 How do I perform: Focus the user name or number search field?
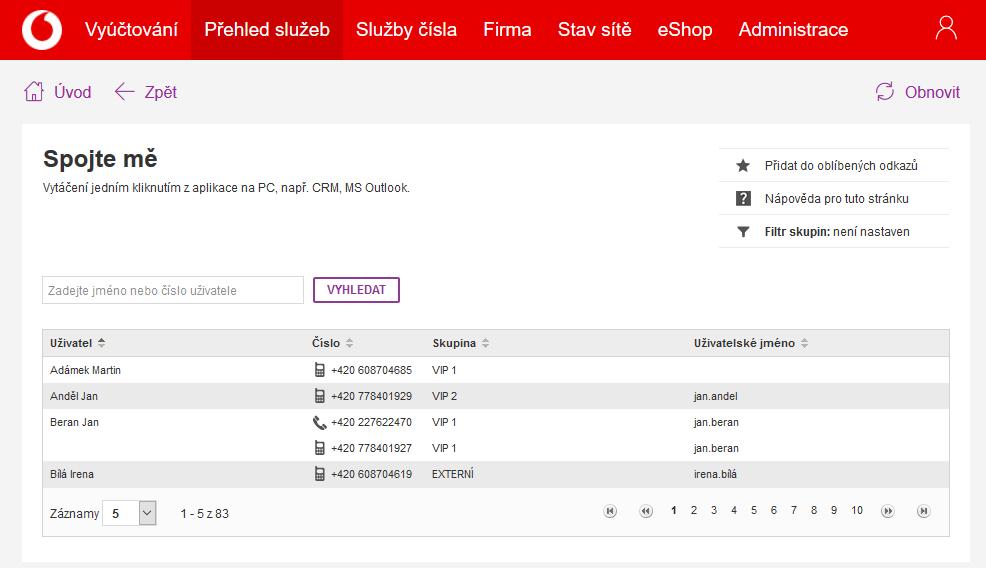(173, 290)
